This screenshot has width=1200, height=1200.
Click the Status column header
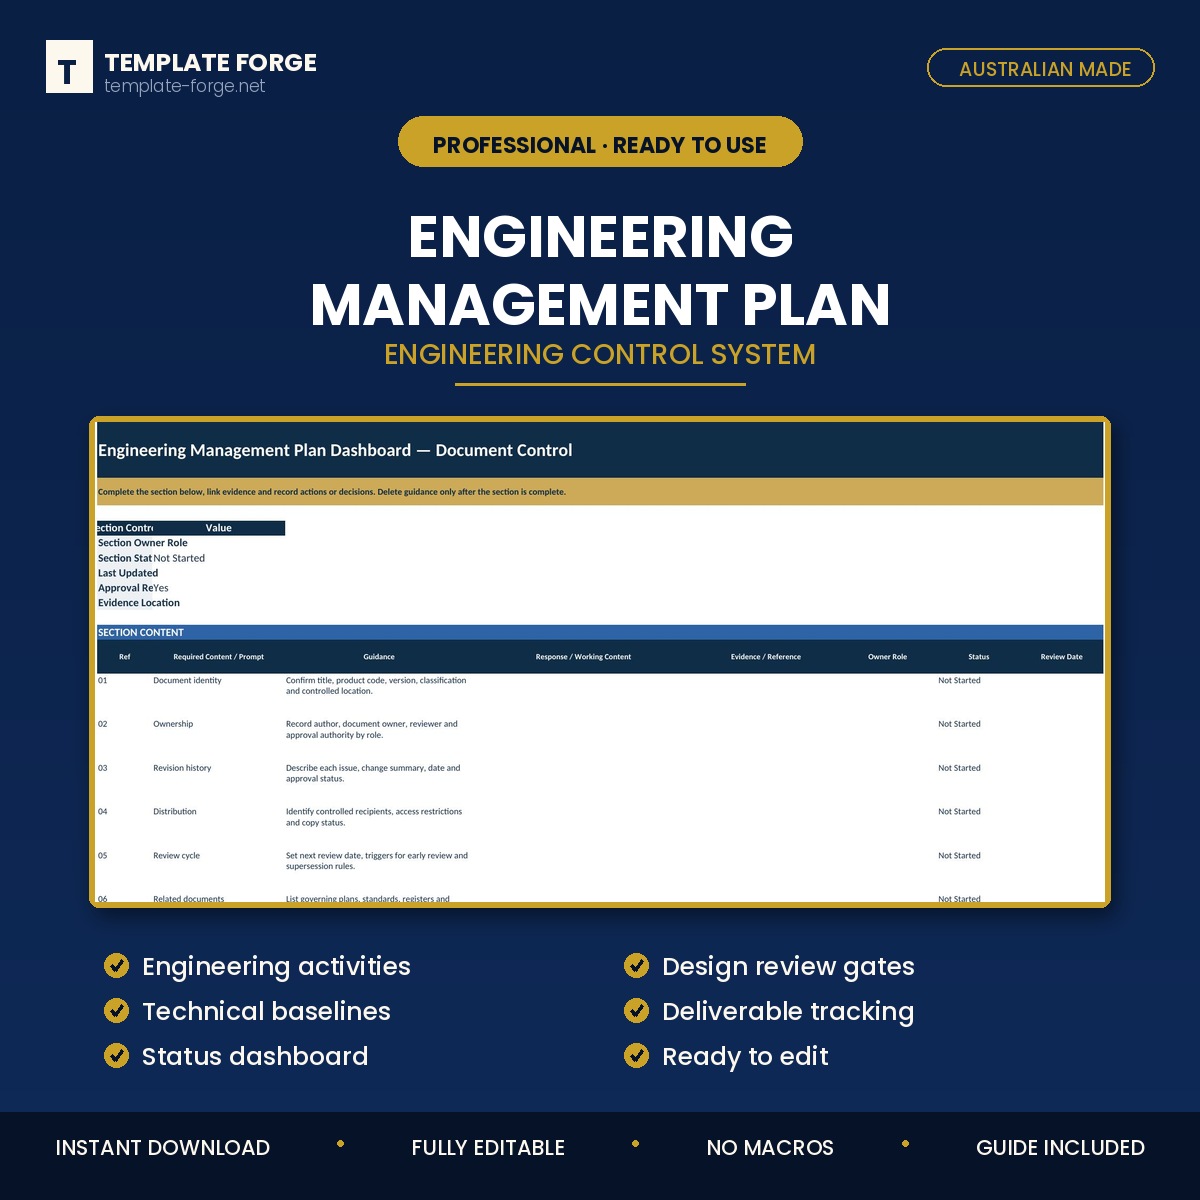(979, 657)
